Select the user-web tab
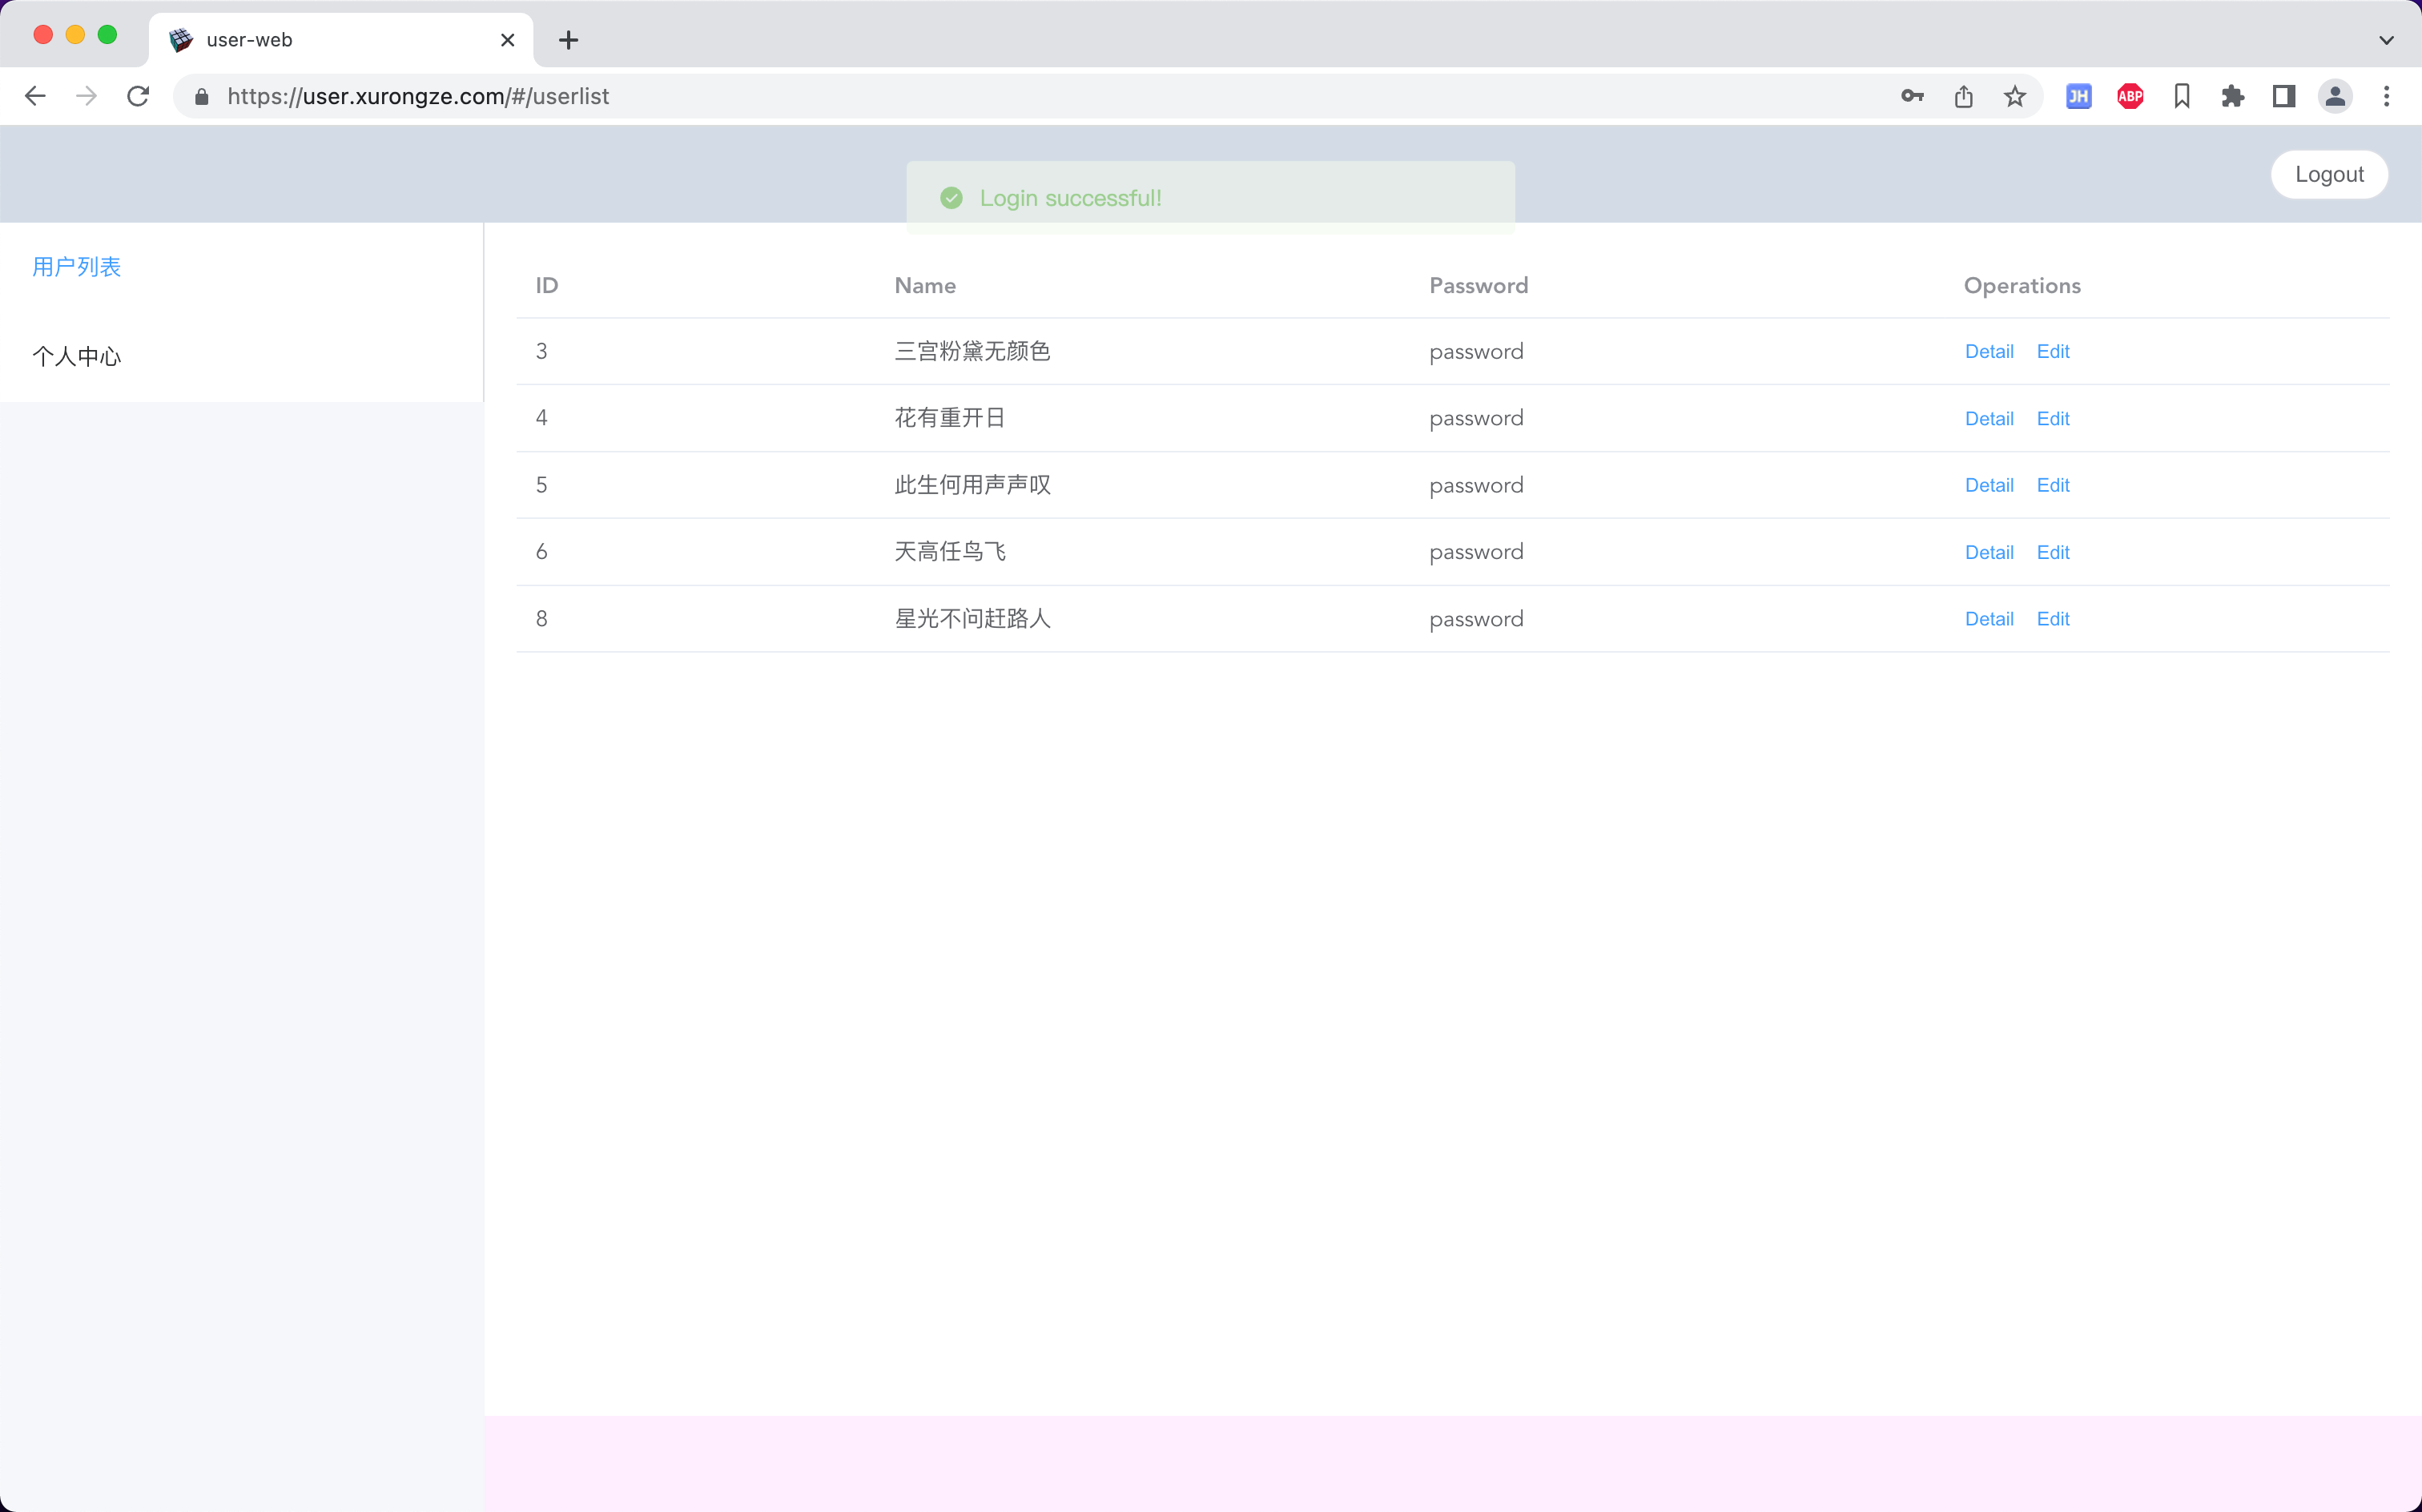The image size is (2422, 1512). point(340,40)
